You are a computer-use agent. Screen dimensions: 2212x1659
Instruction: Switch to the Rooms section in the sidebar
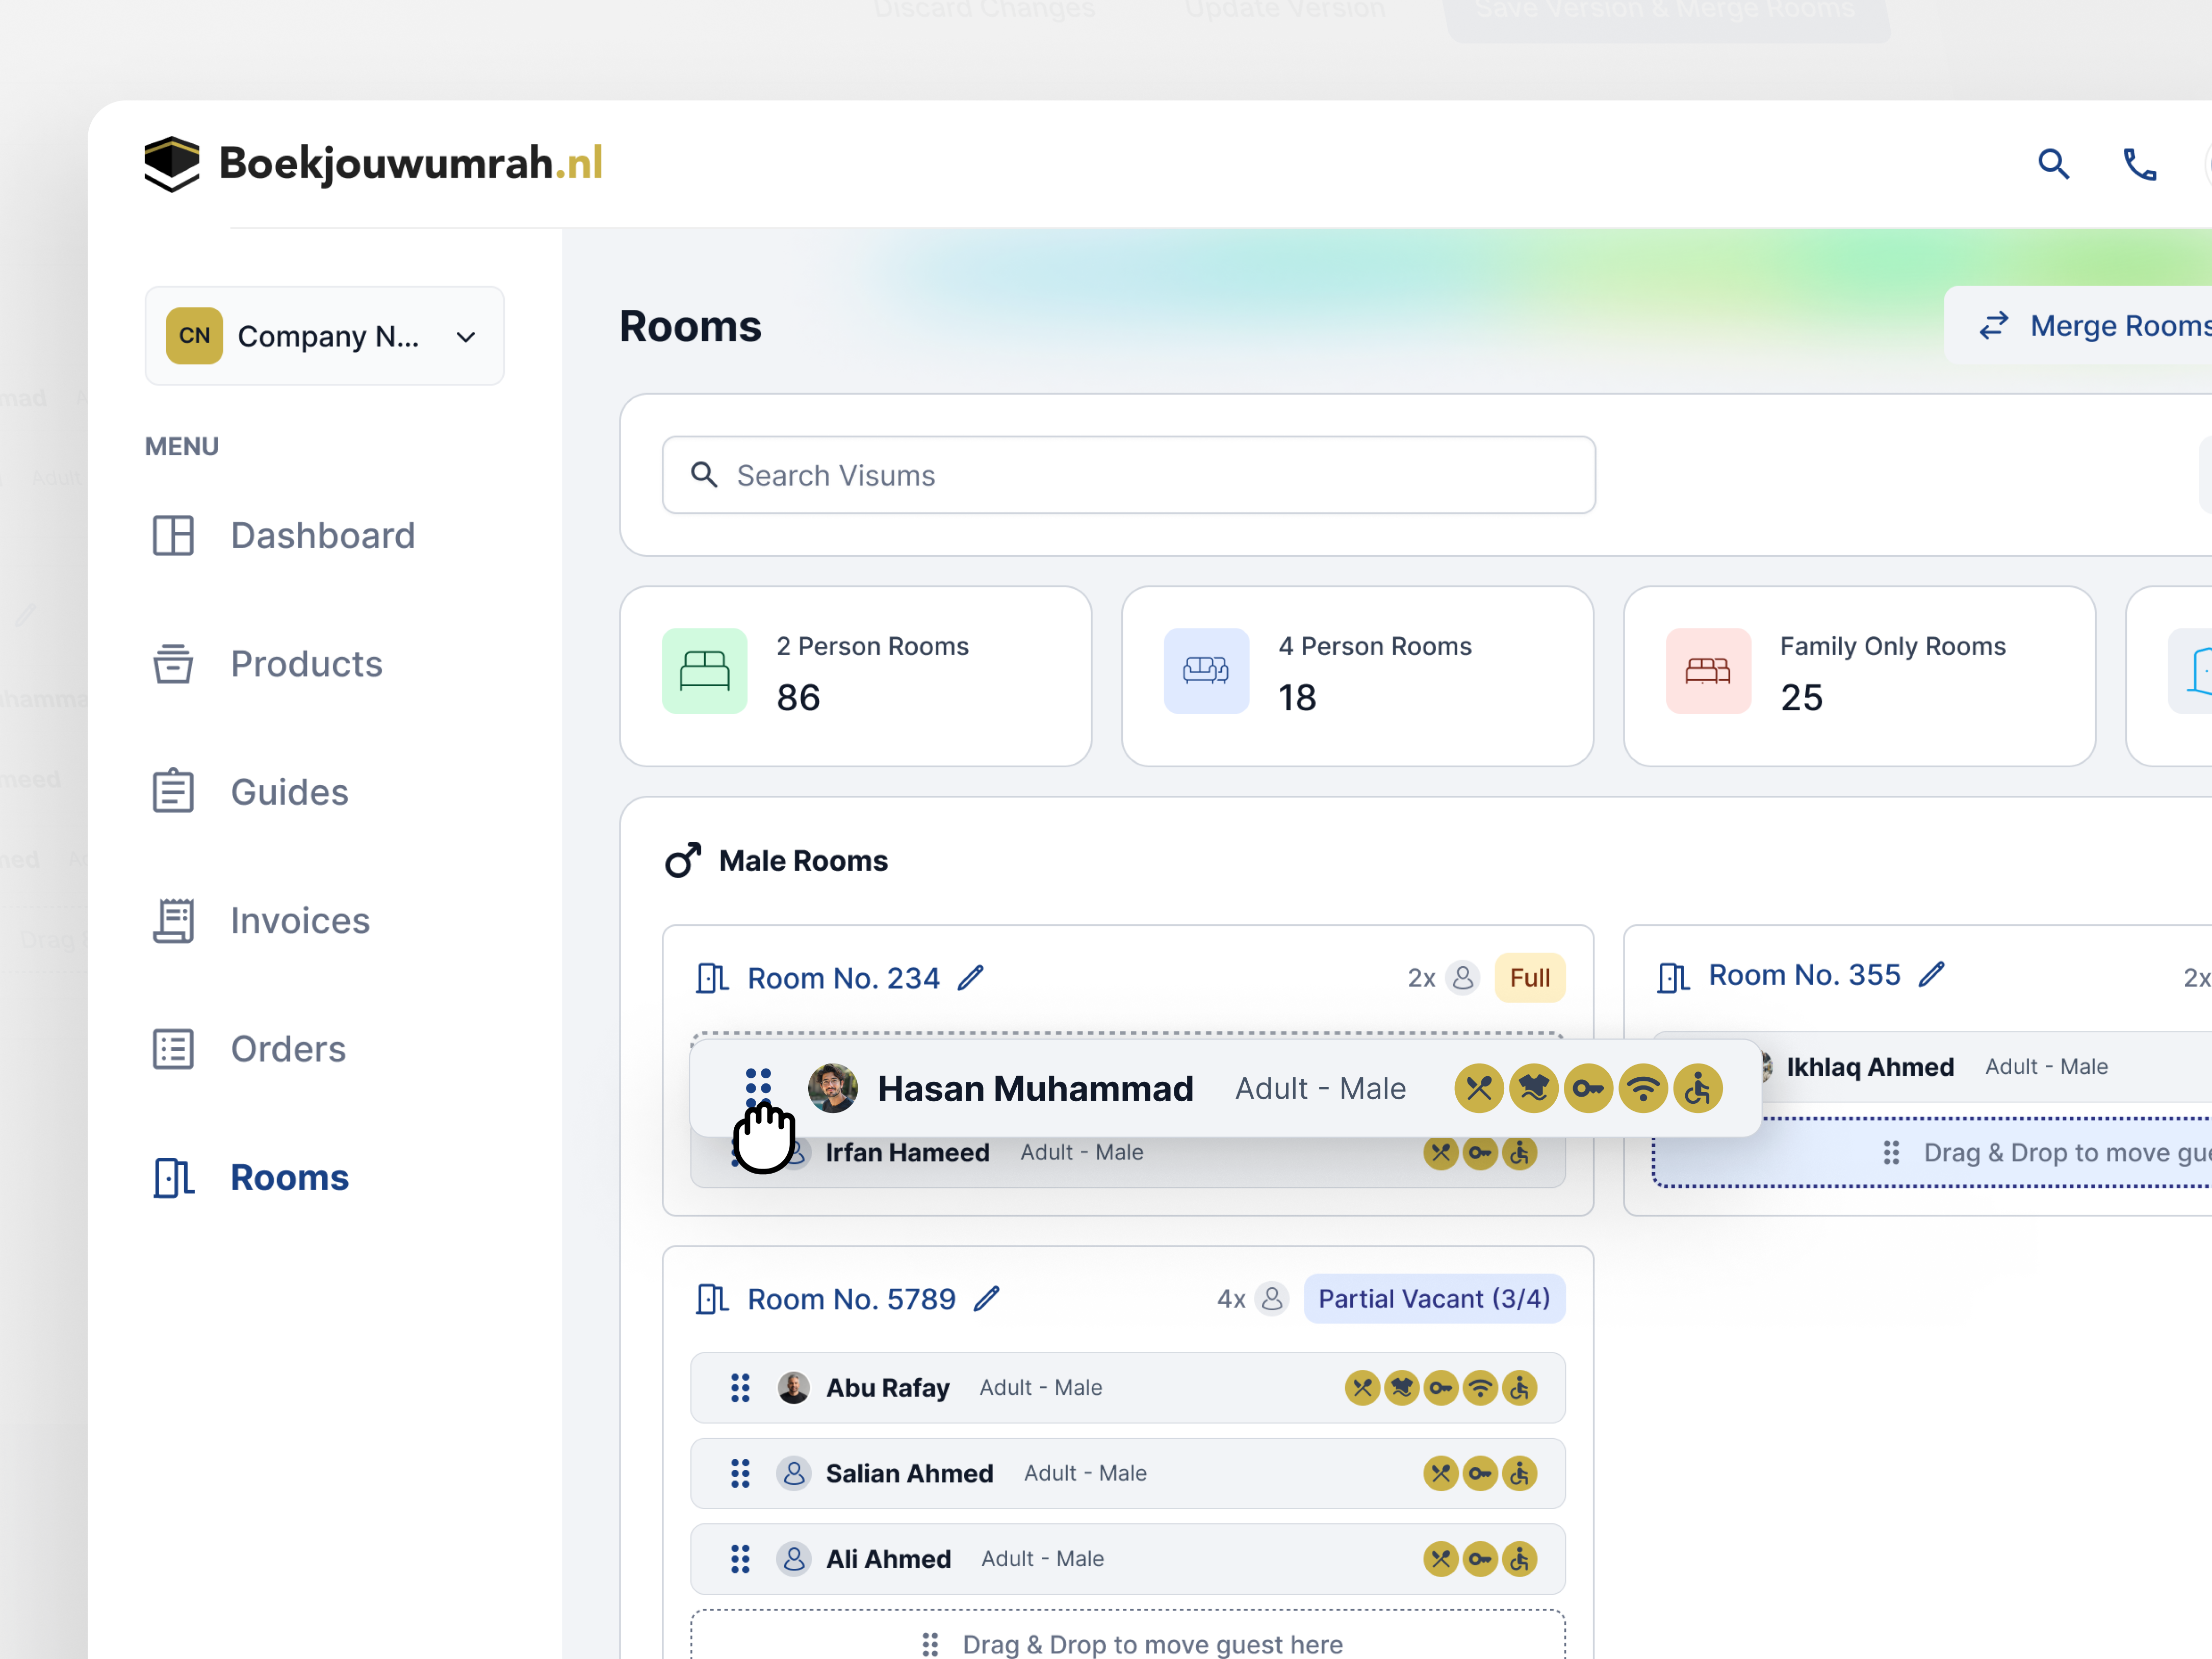click(x=289, y=1177)
